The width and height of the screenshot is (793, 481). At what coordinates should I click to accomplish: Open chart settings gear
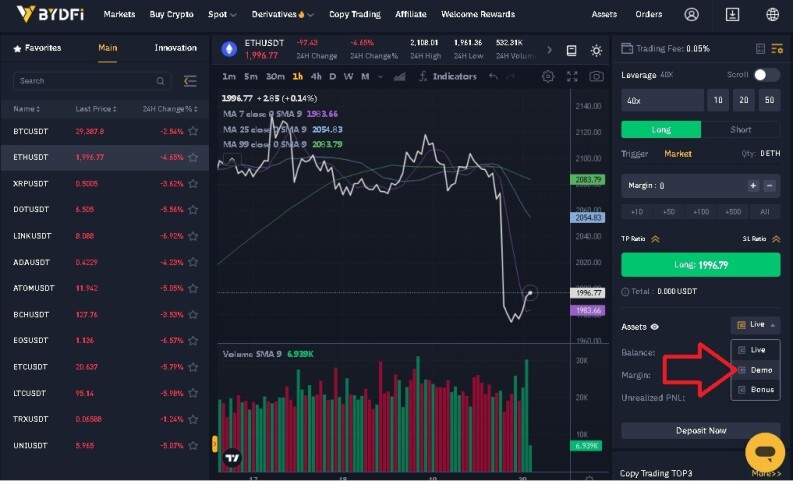548,76
